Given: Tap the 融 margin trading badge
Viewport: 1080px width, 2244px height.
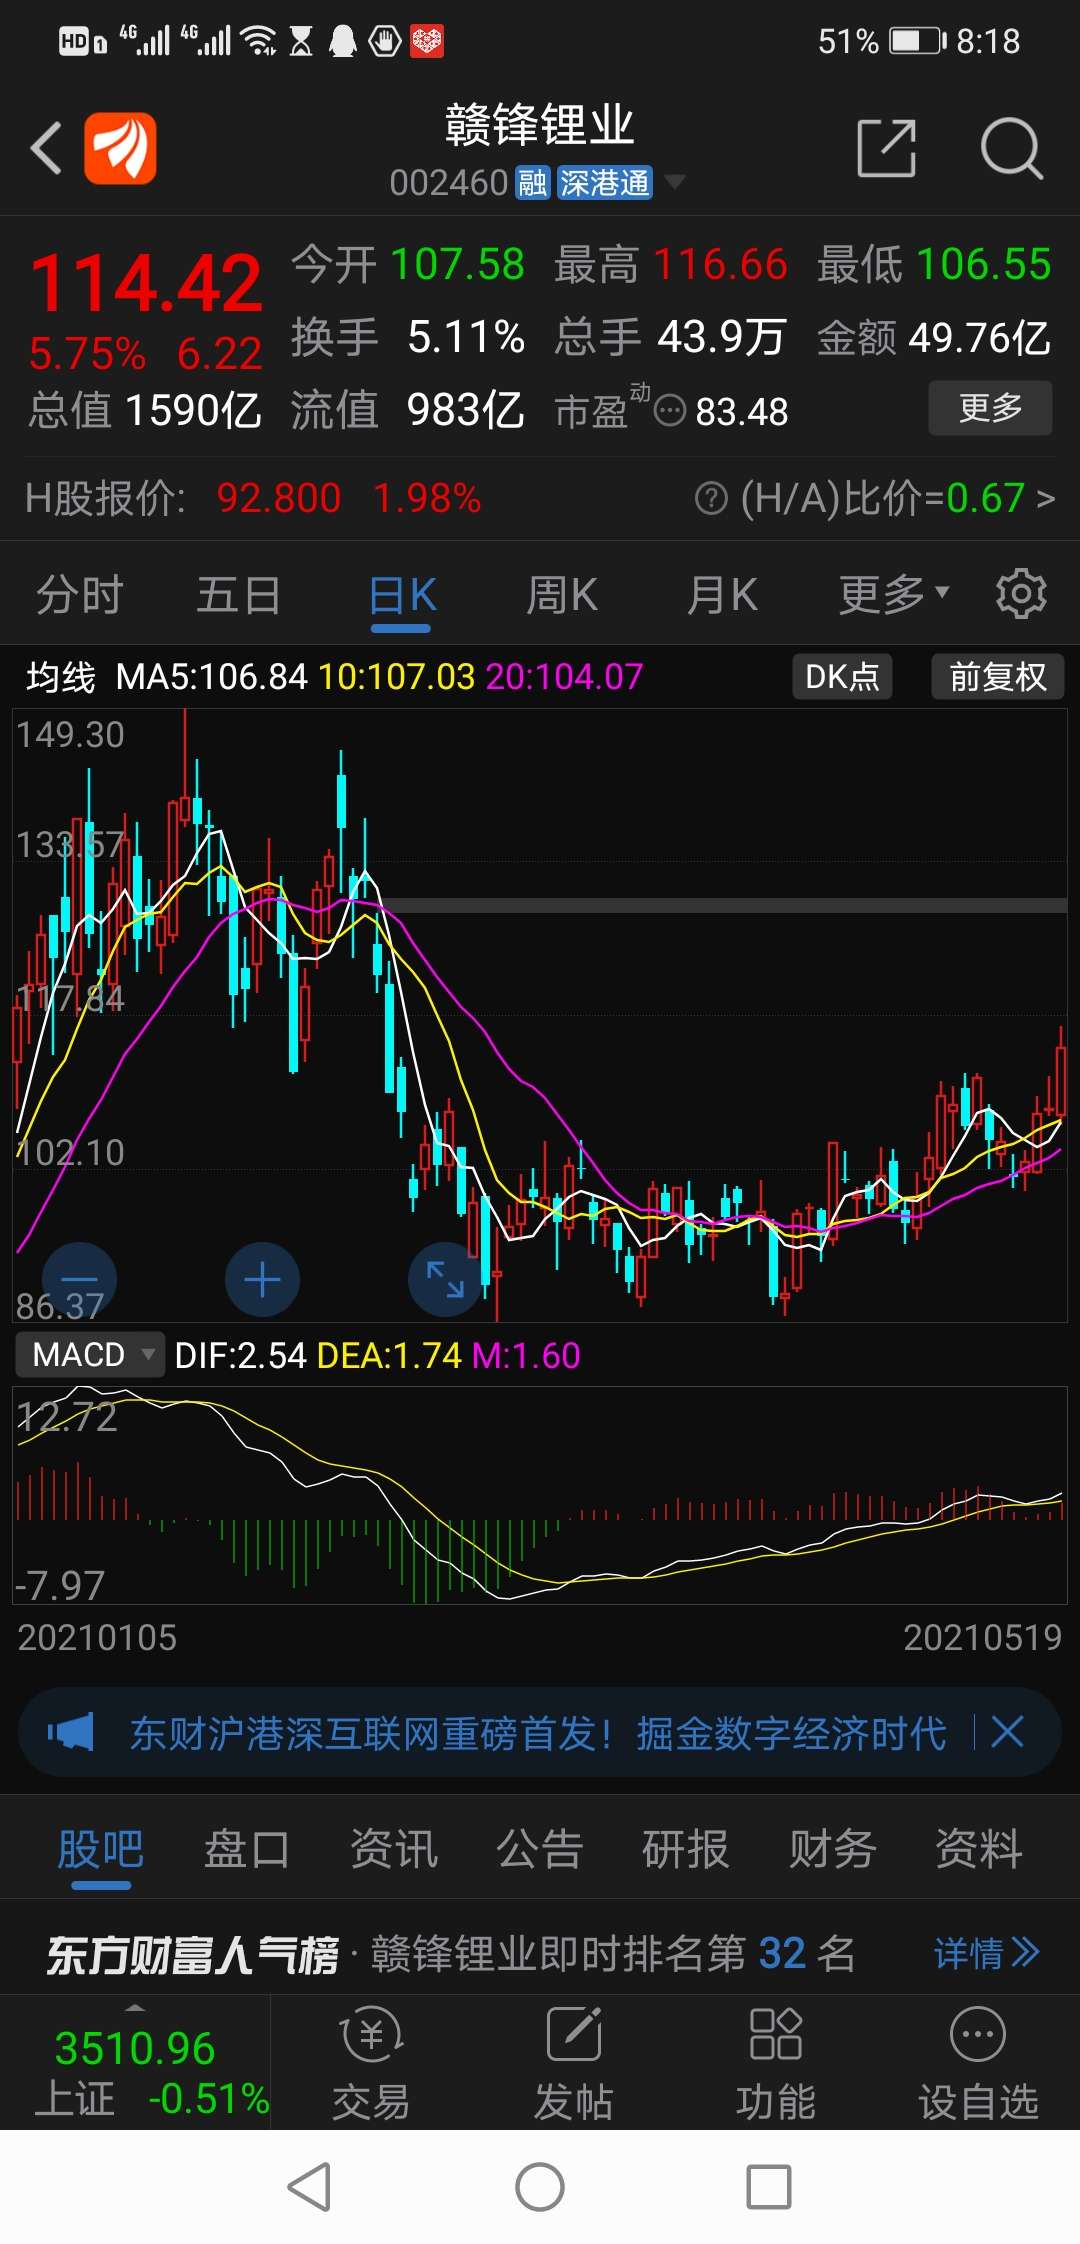Looking at the screenshot, I should pyautogui.click(x=533, y=183).
